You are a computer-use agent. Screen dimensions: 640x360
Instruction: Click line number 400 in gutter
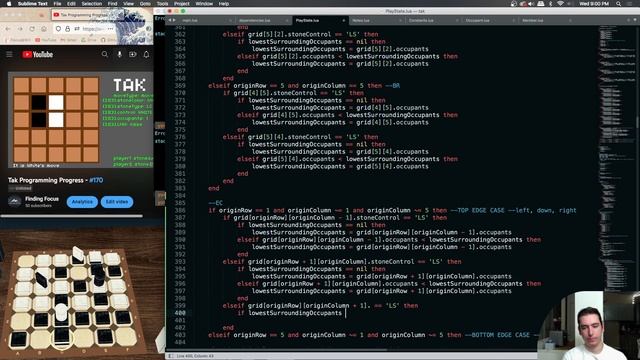pyautogui.click(x=180, y=313)
